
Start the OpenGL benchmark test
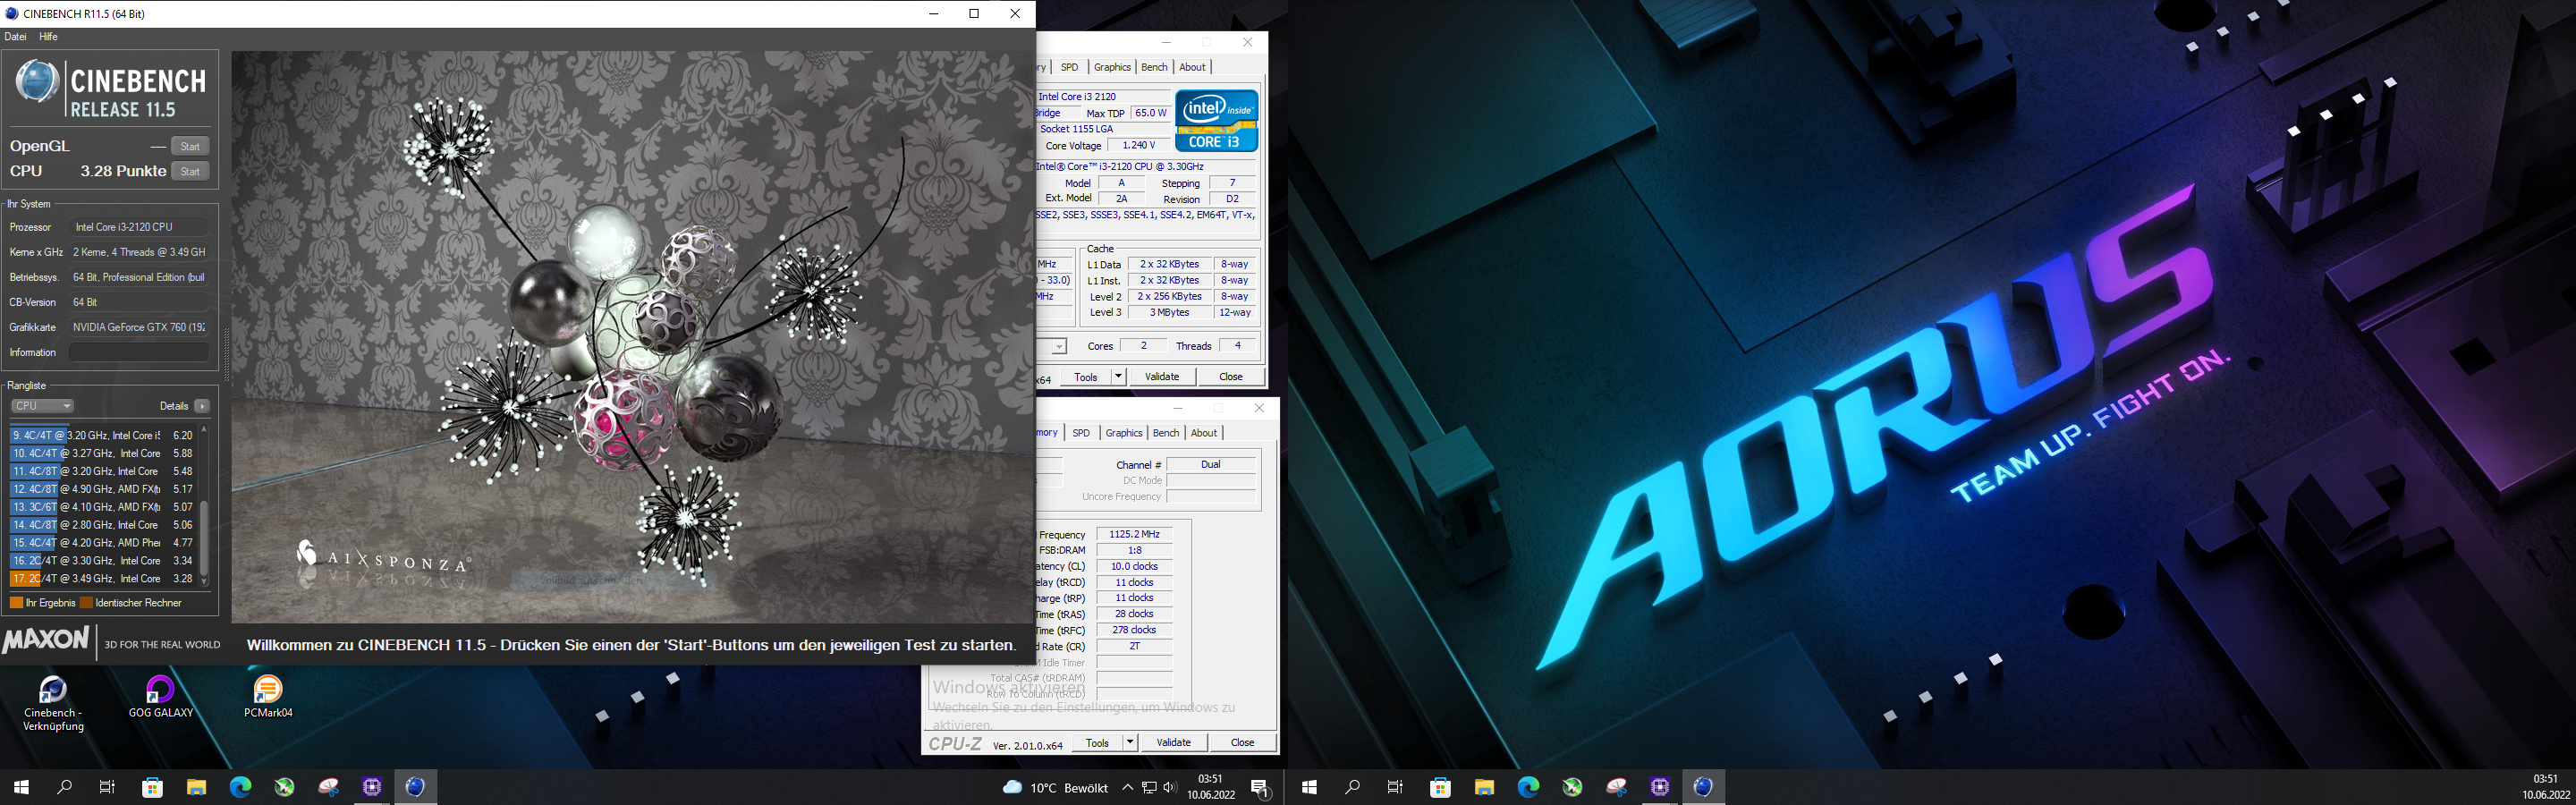point(190,146)
